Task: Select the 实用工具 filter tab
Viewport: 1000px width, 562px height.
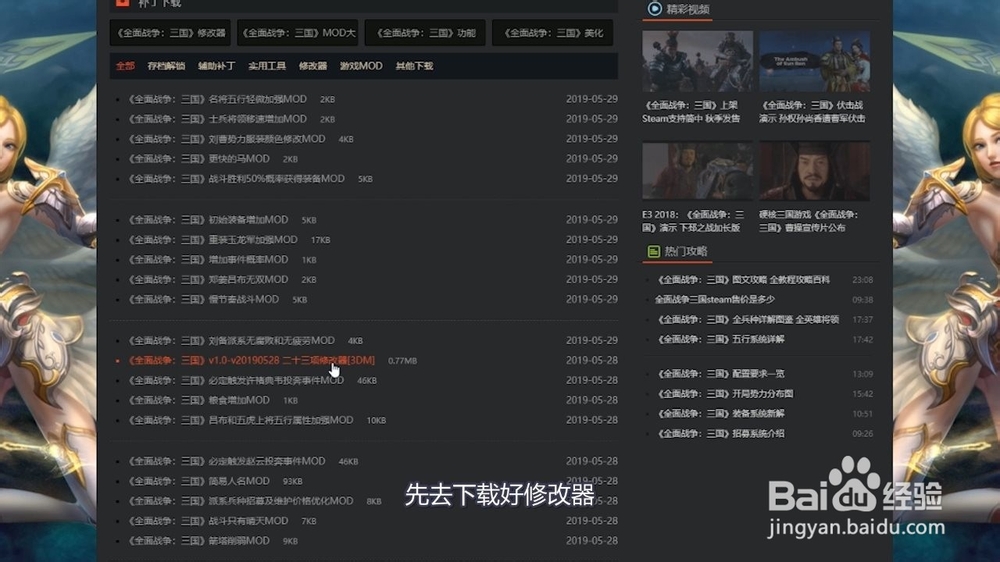Action: pos(267,66)
